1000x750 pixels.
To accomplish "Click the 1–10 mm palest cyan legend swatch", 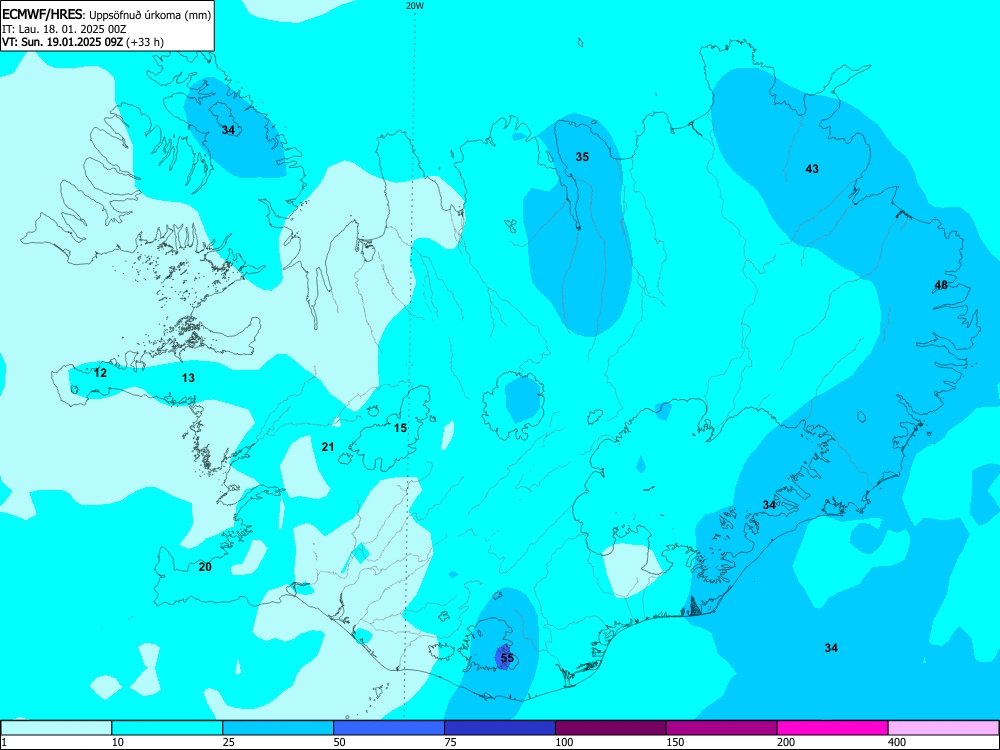I will pos(56,728).
